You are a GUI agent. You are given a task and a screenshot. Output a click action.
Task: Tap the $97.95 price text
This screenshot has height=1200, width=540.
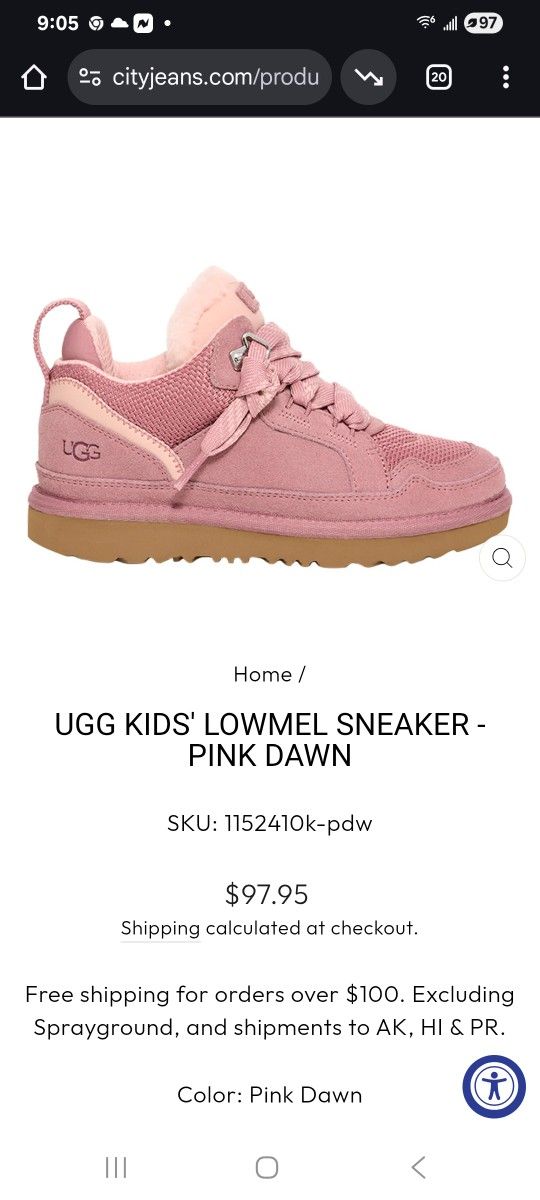(x=267, y=893)
